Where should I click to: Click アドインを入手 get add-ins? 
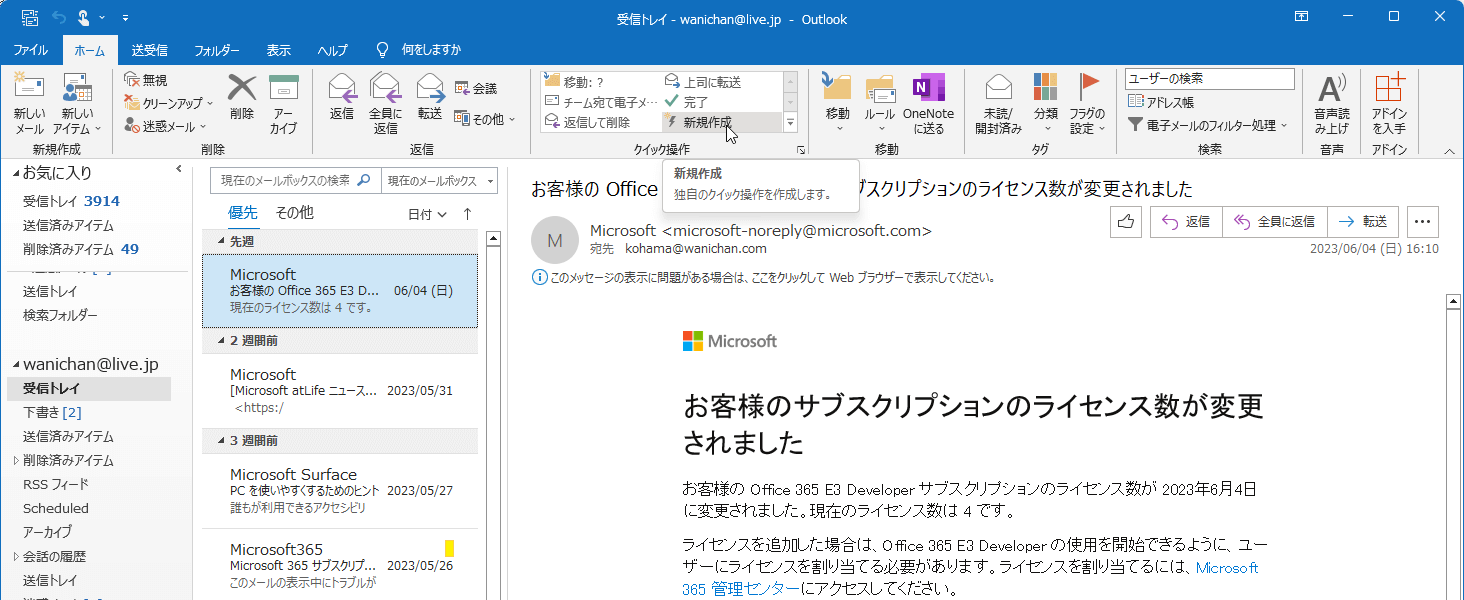(x=1389, y=104)
